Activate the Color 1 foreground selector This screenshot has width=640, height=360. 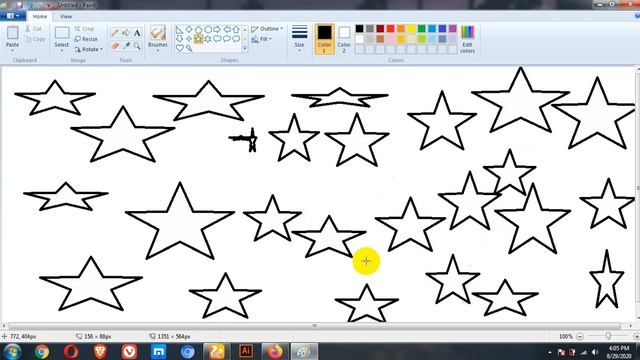[324, 39]
